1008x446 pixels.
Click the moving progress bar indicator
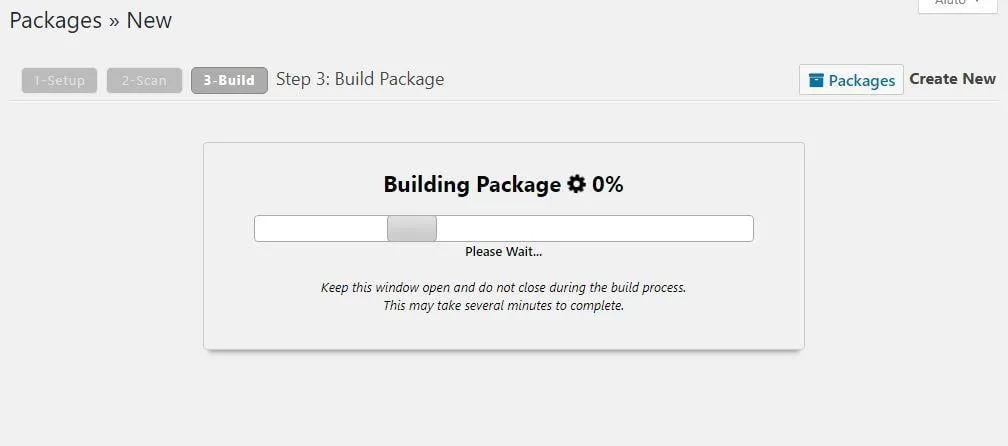[x=412, y=228]
